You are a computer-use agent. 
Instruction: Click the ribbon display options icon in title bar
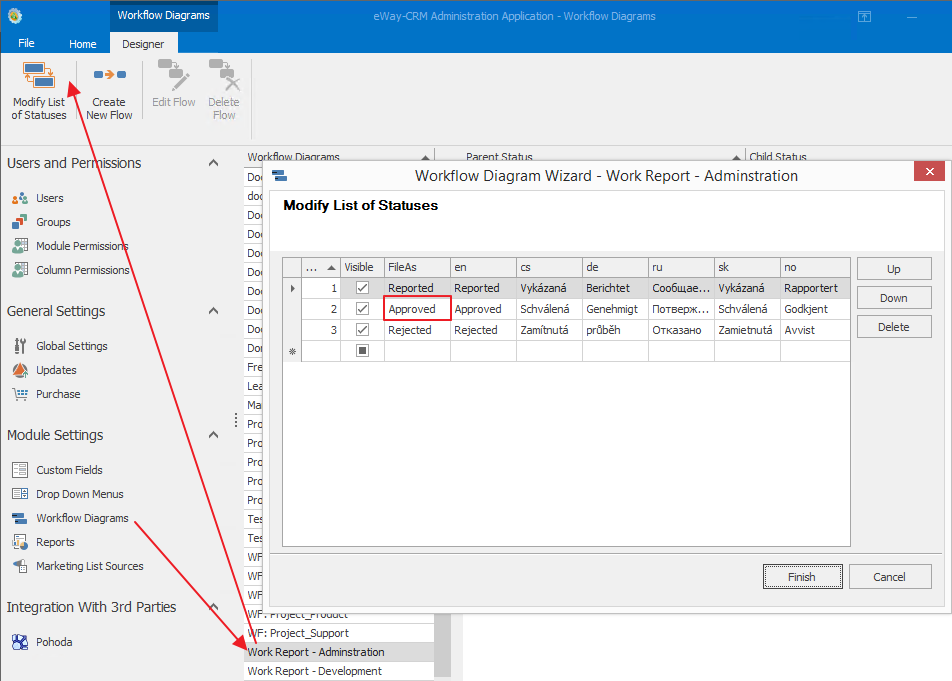[864, 16]
